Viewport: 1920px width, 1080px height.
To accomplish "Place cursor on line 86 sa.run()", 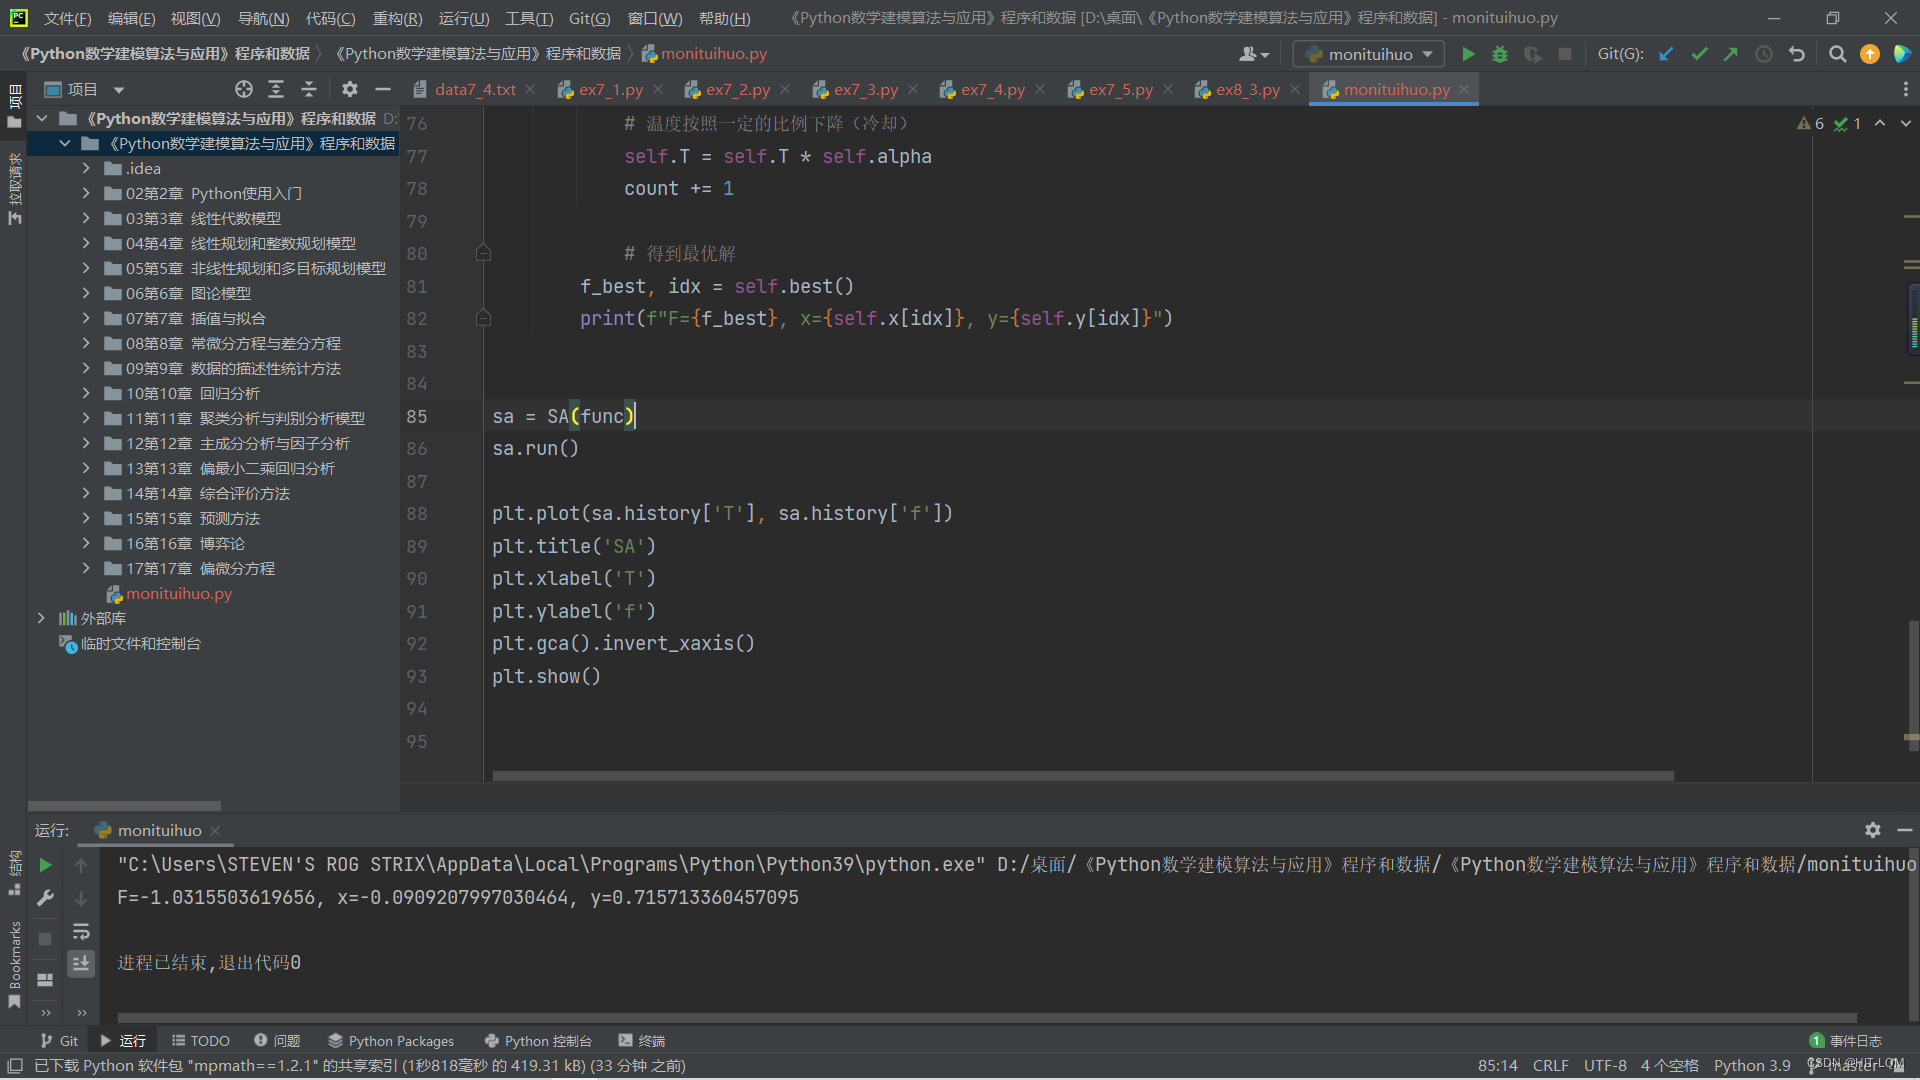I will tap(535, 448).
